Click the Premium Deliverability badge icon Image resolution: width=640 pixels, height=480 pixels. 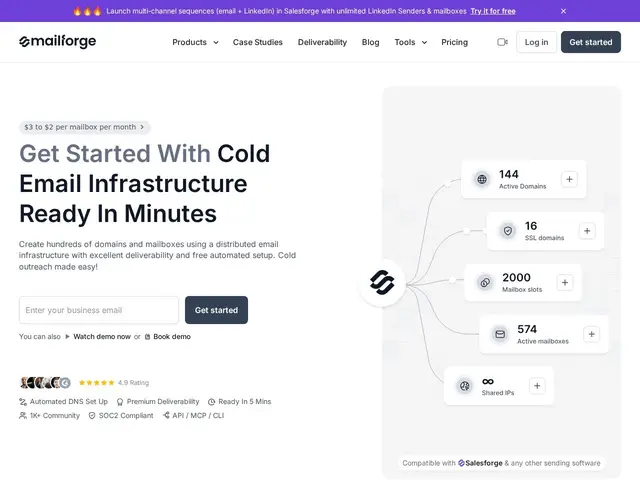coord(120,402)
